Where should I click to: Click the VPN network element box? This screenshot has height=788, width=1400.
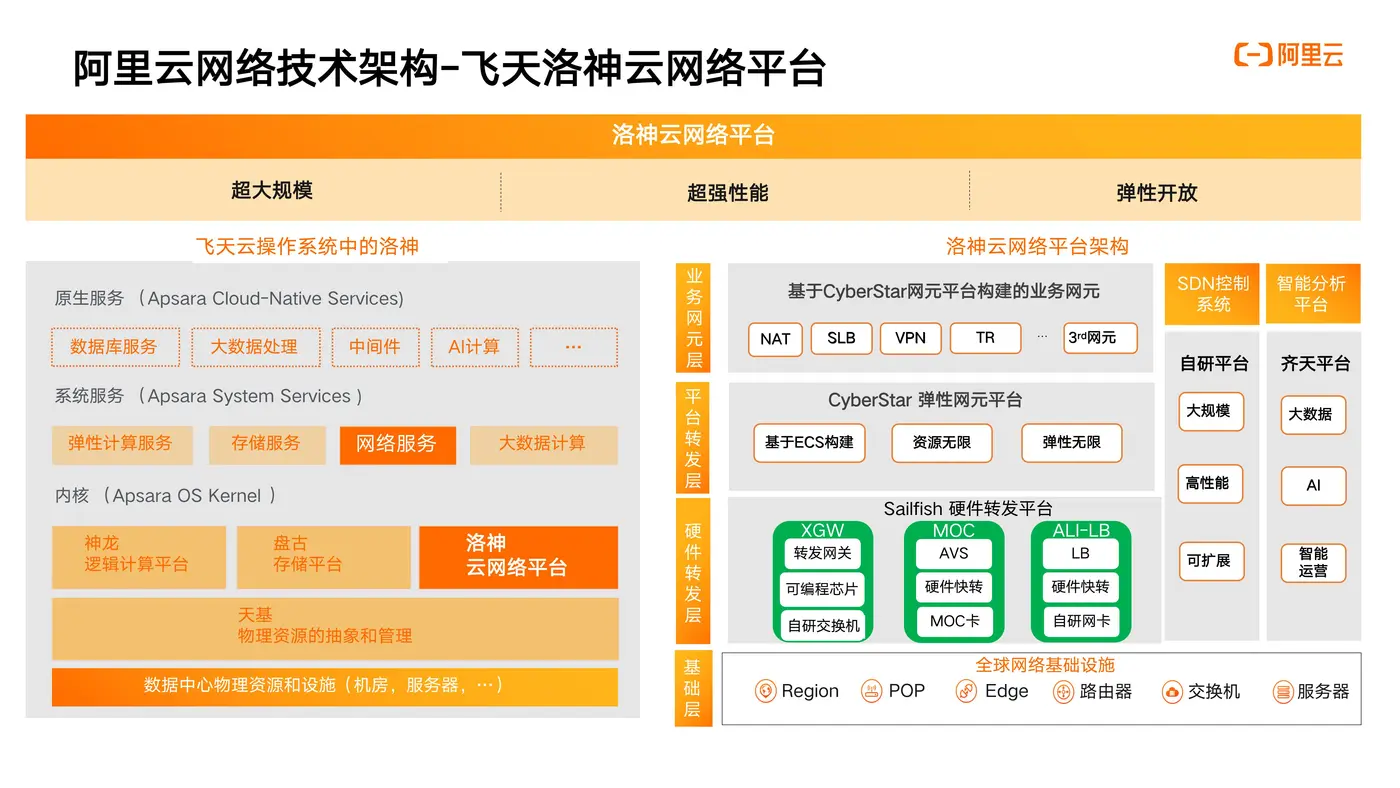click(x=910, y=338)
